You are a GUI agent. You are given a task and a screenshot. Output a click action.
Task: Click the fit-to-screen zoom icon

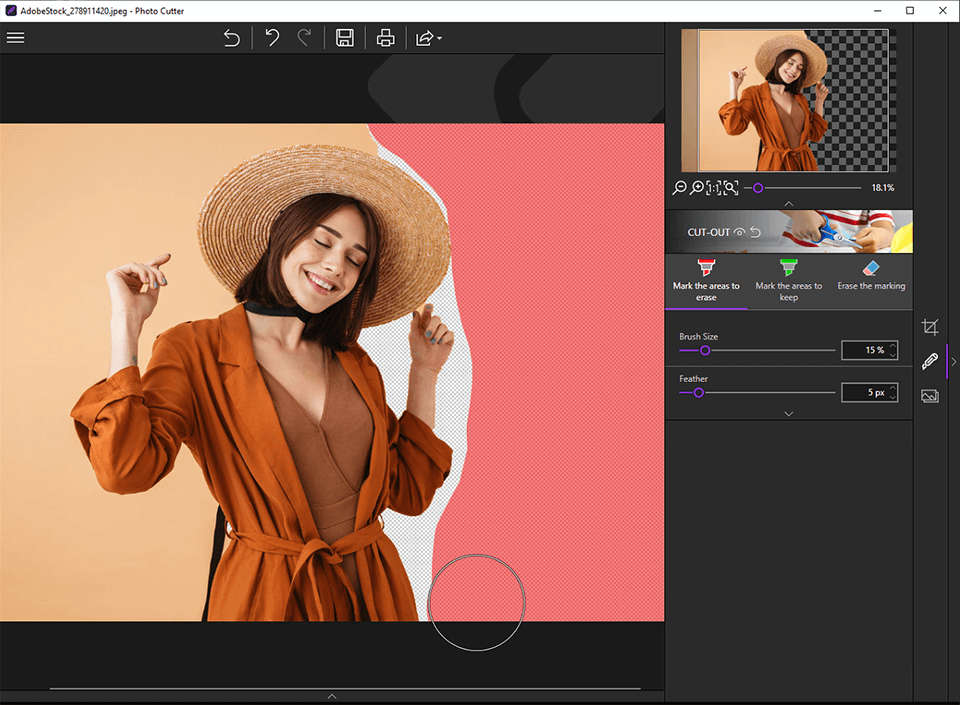(730, 188)
